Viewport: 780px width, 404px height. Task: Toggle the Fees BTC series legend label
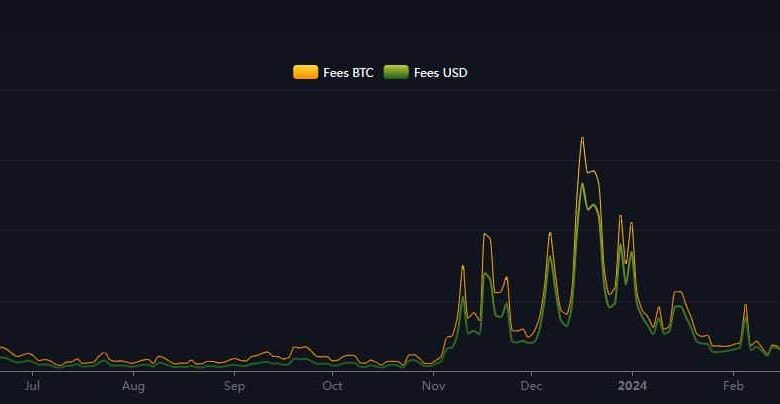point(348,72)
